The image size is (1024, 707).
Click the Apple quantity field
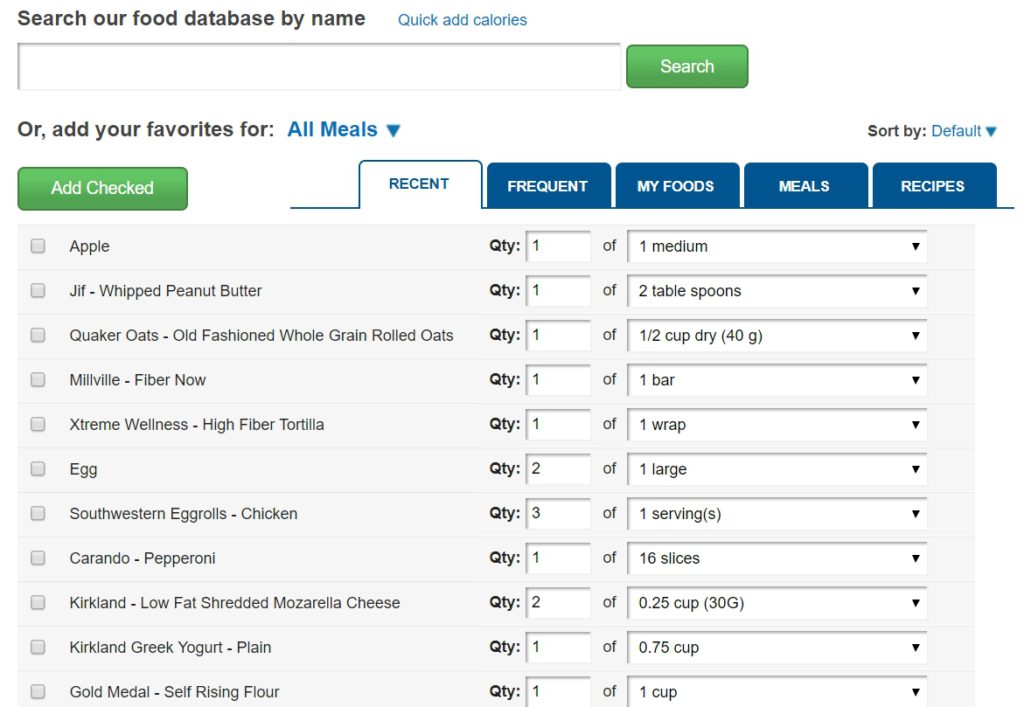(558, 246)
